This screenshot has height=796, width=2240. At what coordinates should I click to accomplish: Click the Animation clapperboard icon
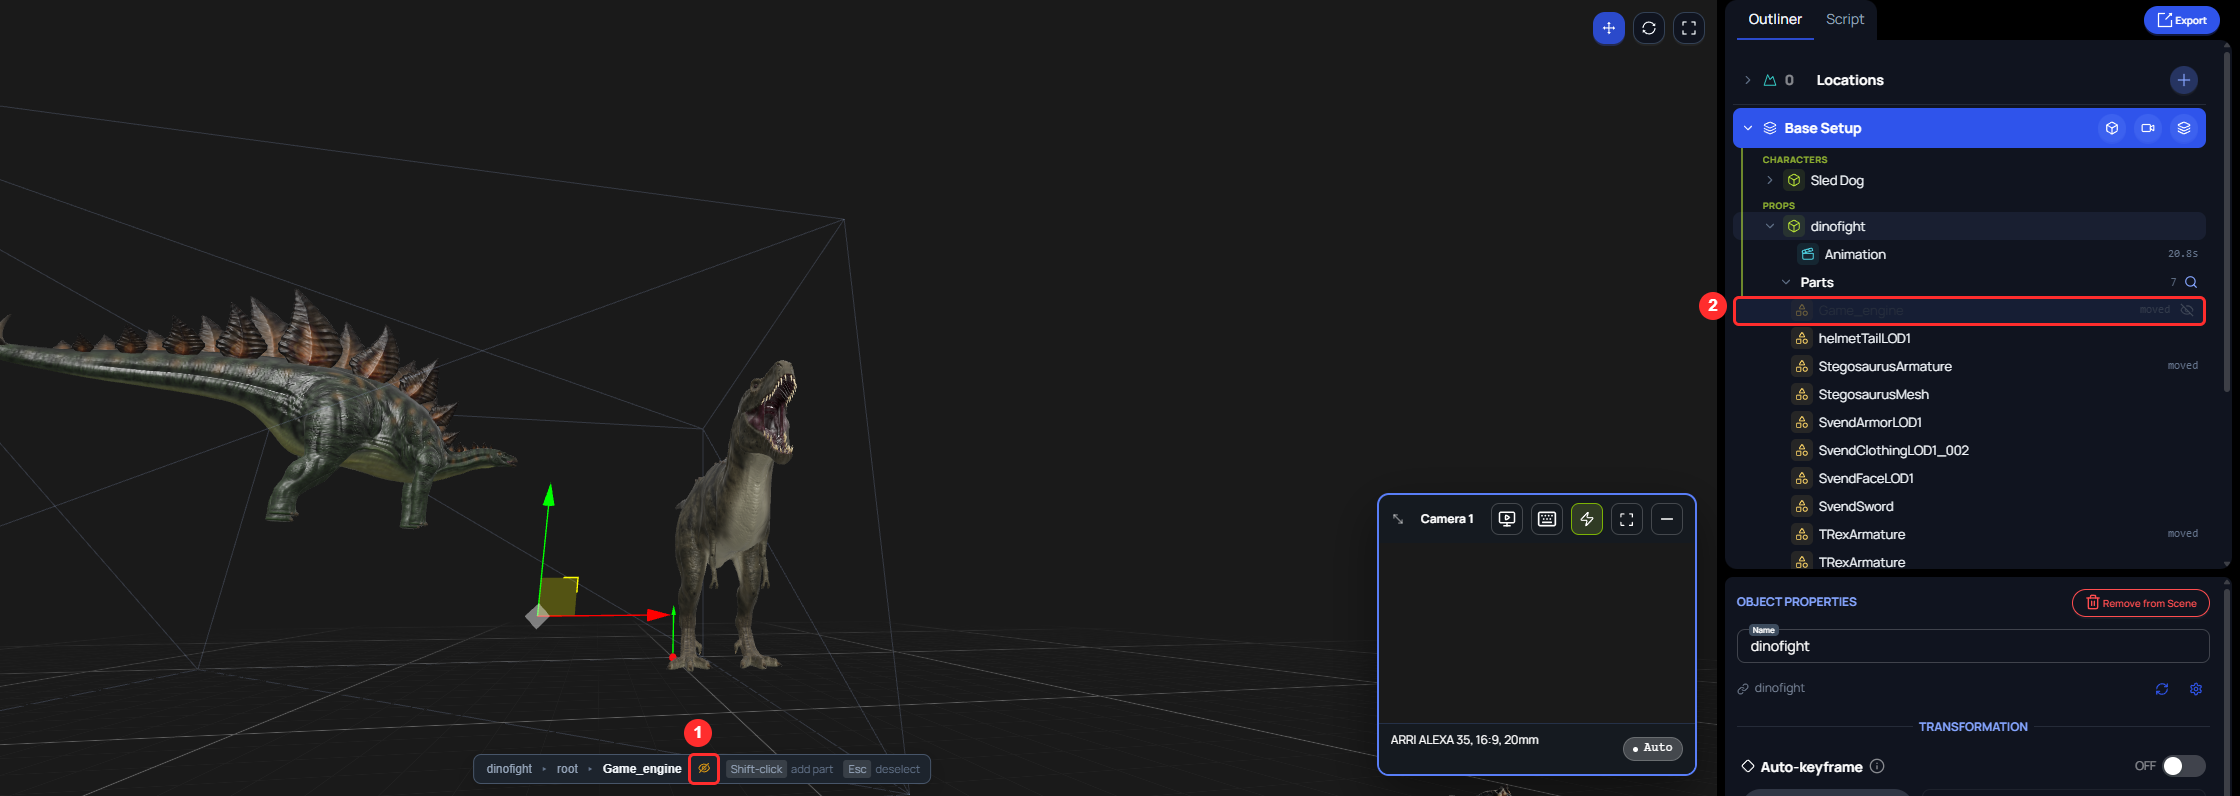pyautogui.click(x=1808, y=254)
